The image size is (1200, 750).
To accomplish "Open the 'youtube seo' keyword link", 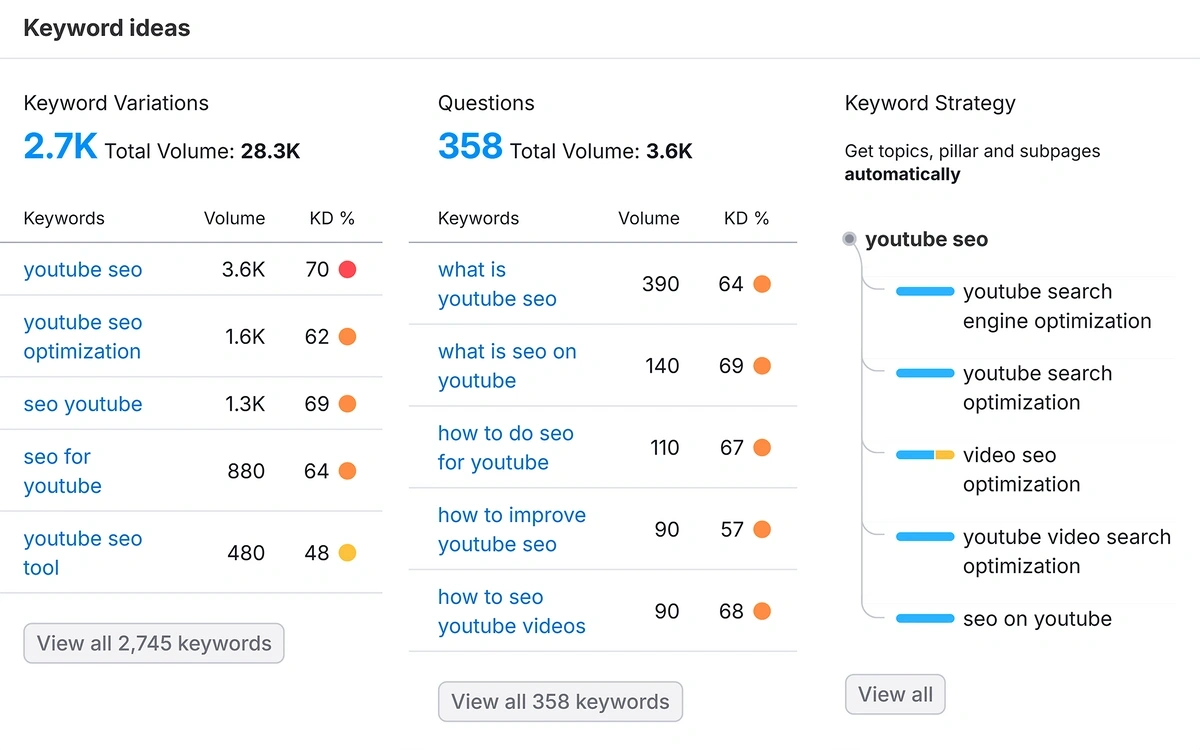I will (83, 270).
